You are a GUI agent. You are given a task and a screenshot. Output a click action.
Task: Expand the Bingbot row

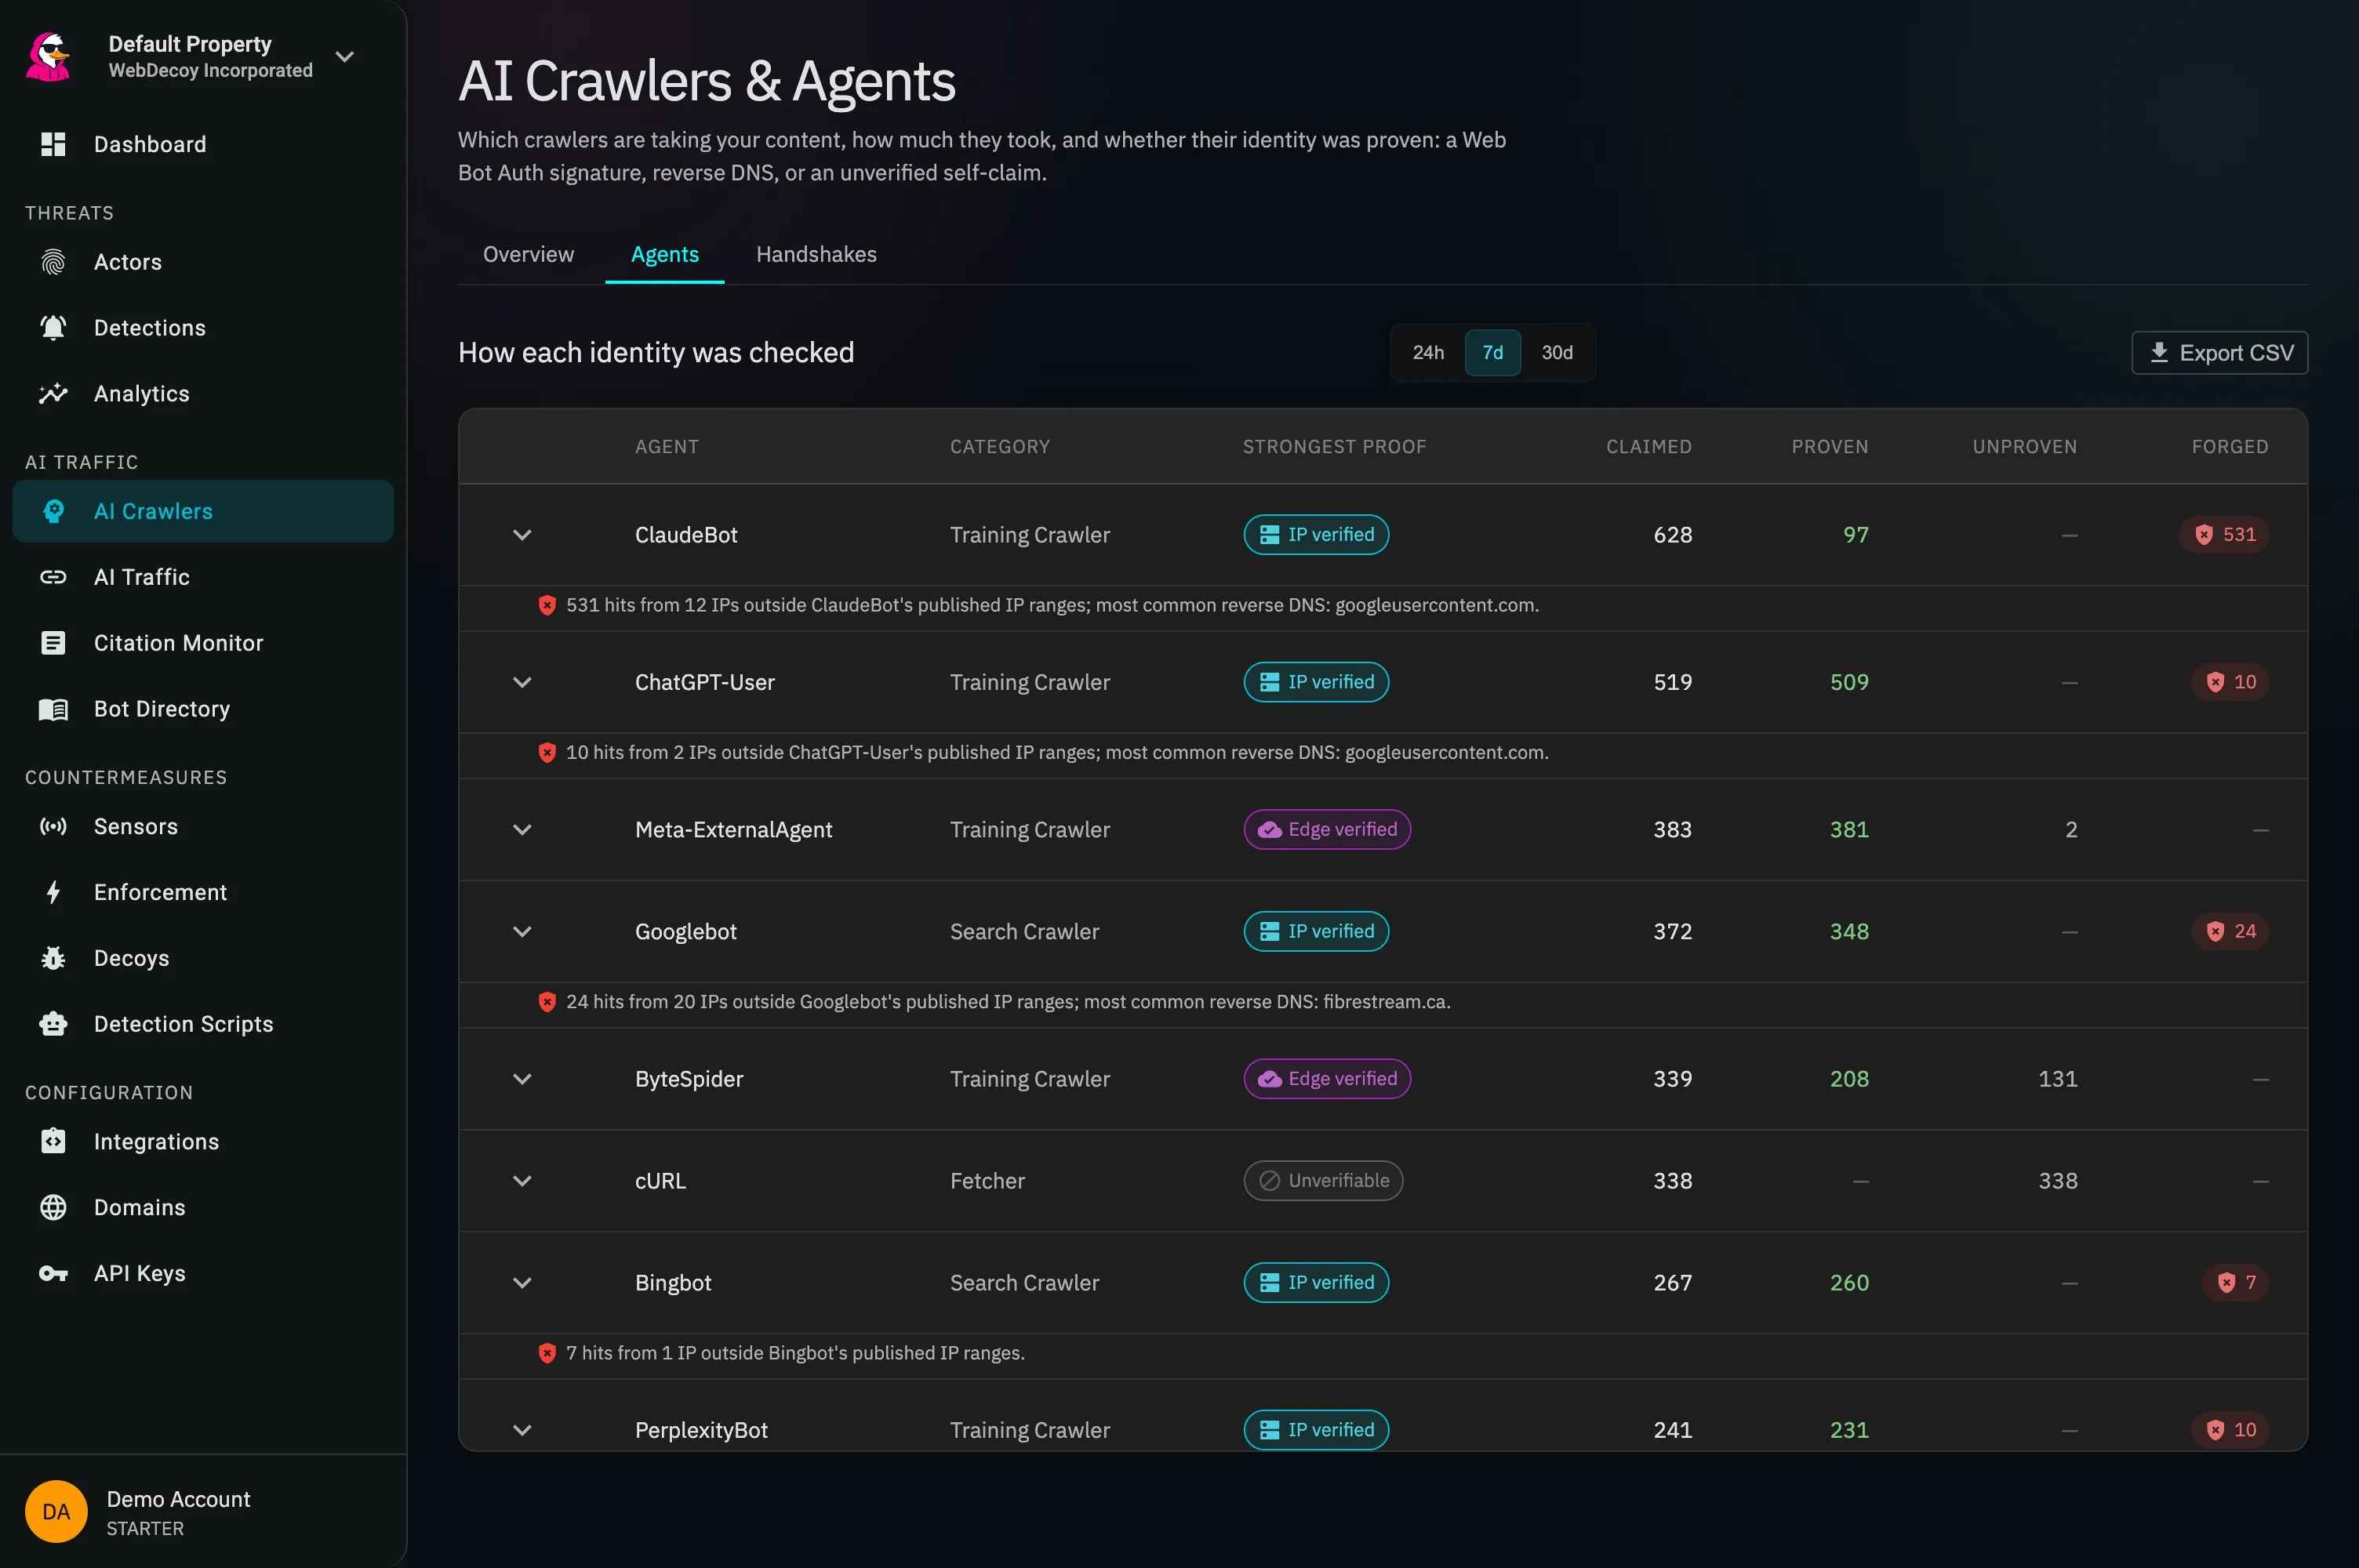[522, 1282]
